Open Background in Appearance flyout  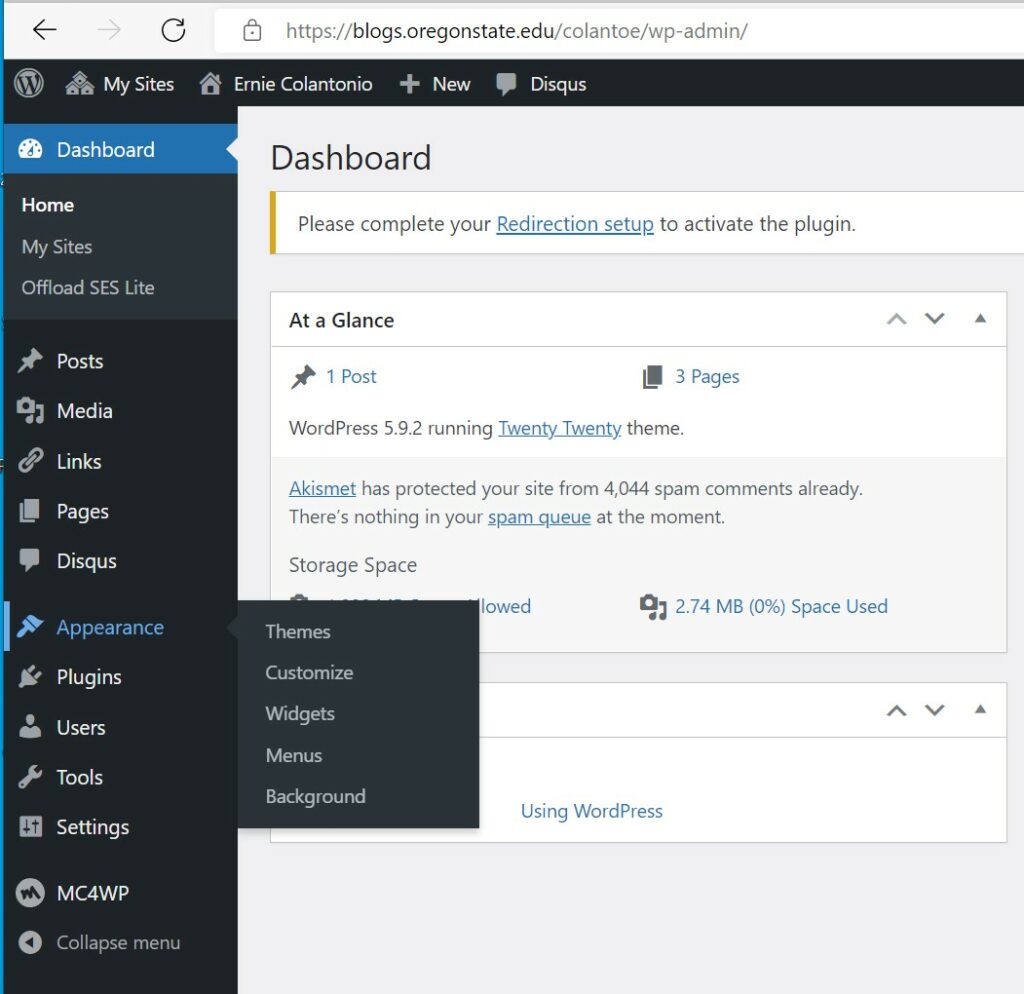(x=315, y=797)
